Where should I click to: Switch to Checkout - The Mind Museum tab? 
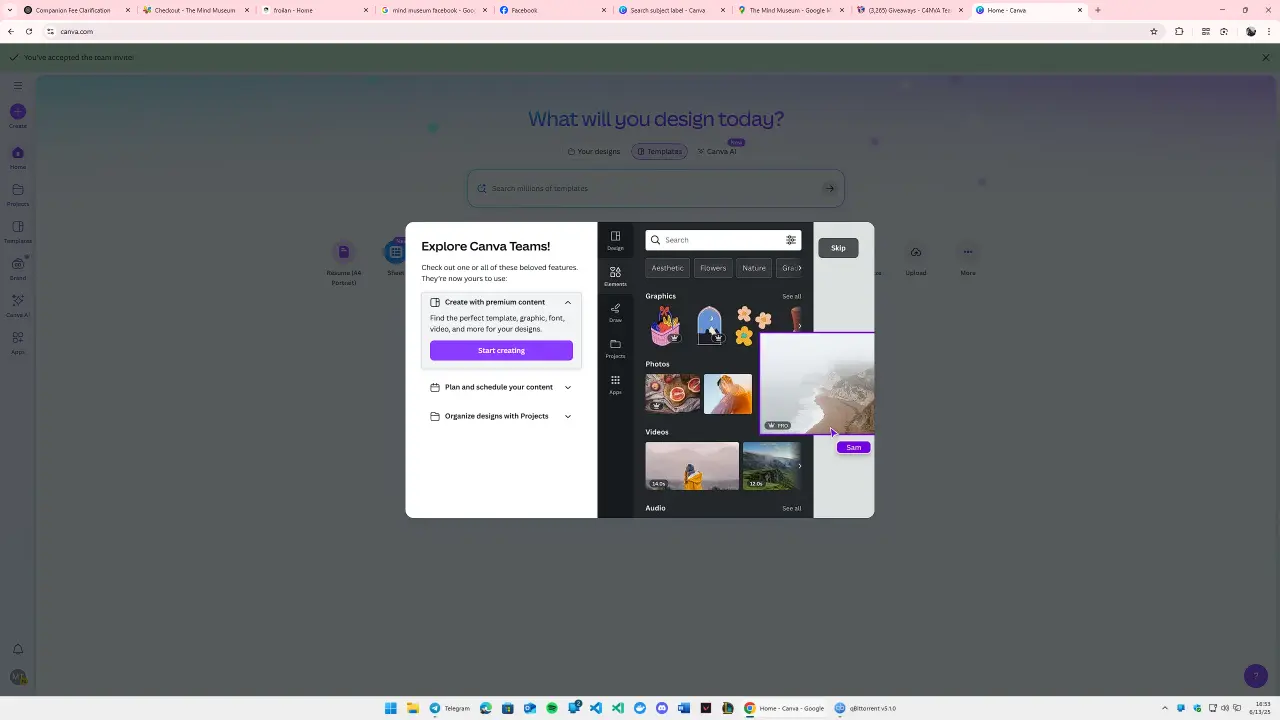pyautogui.click(x=195, y=10)
